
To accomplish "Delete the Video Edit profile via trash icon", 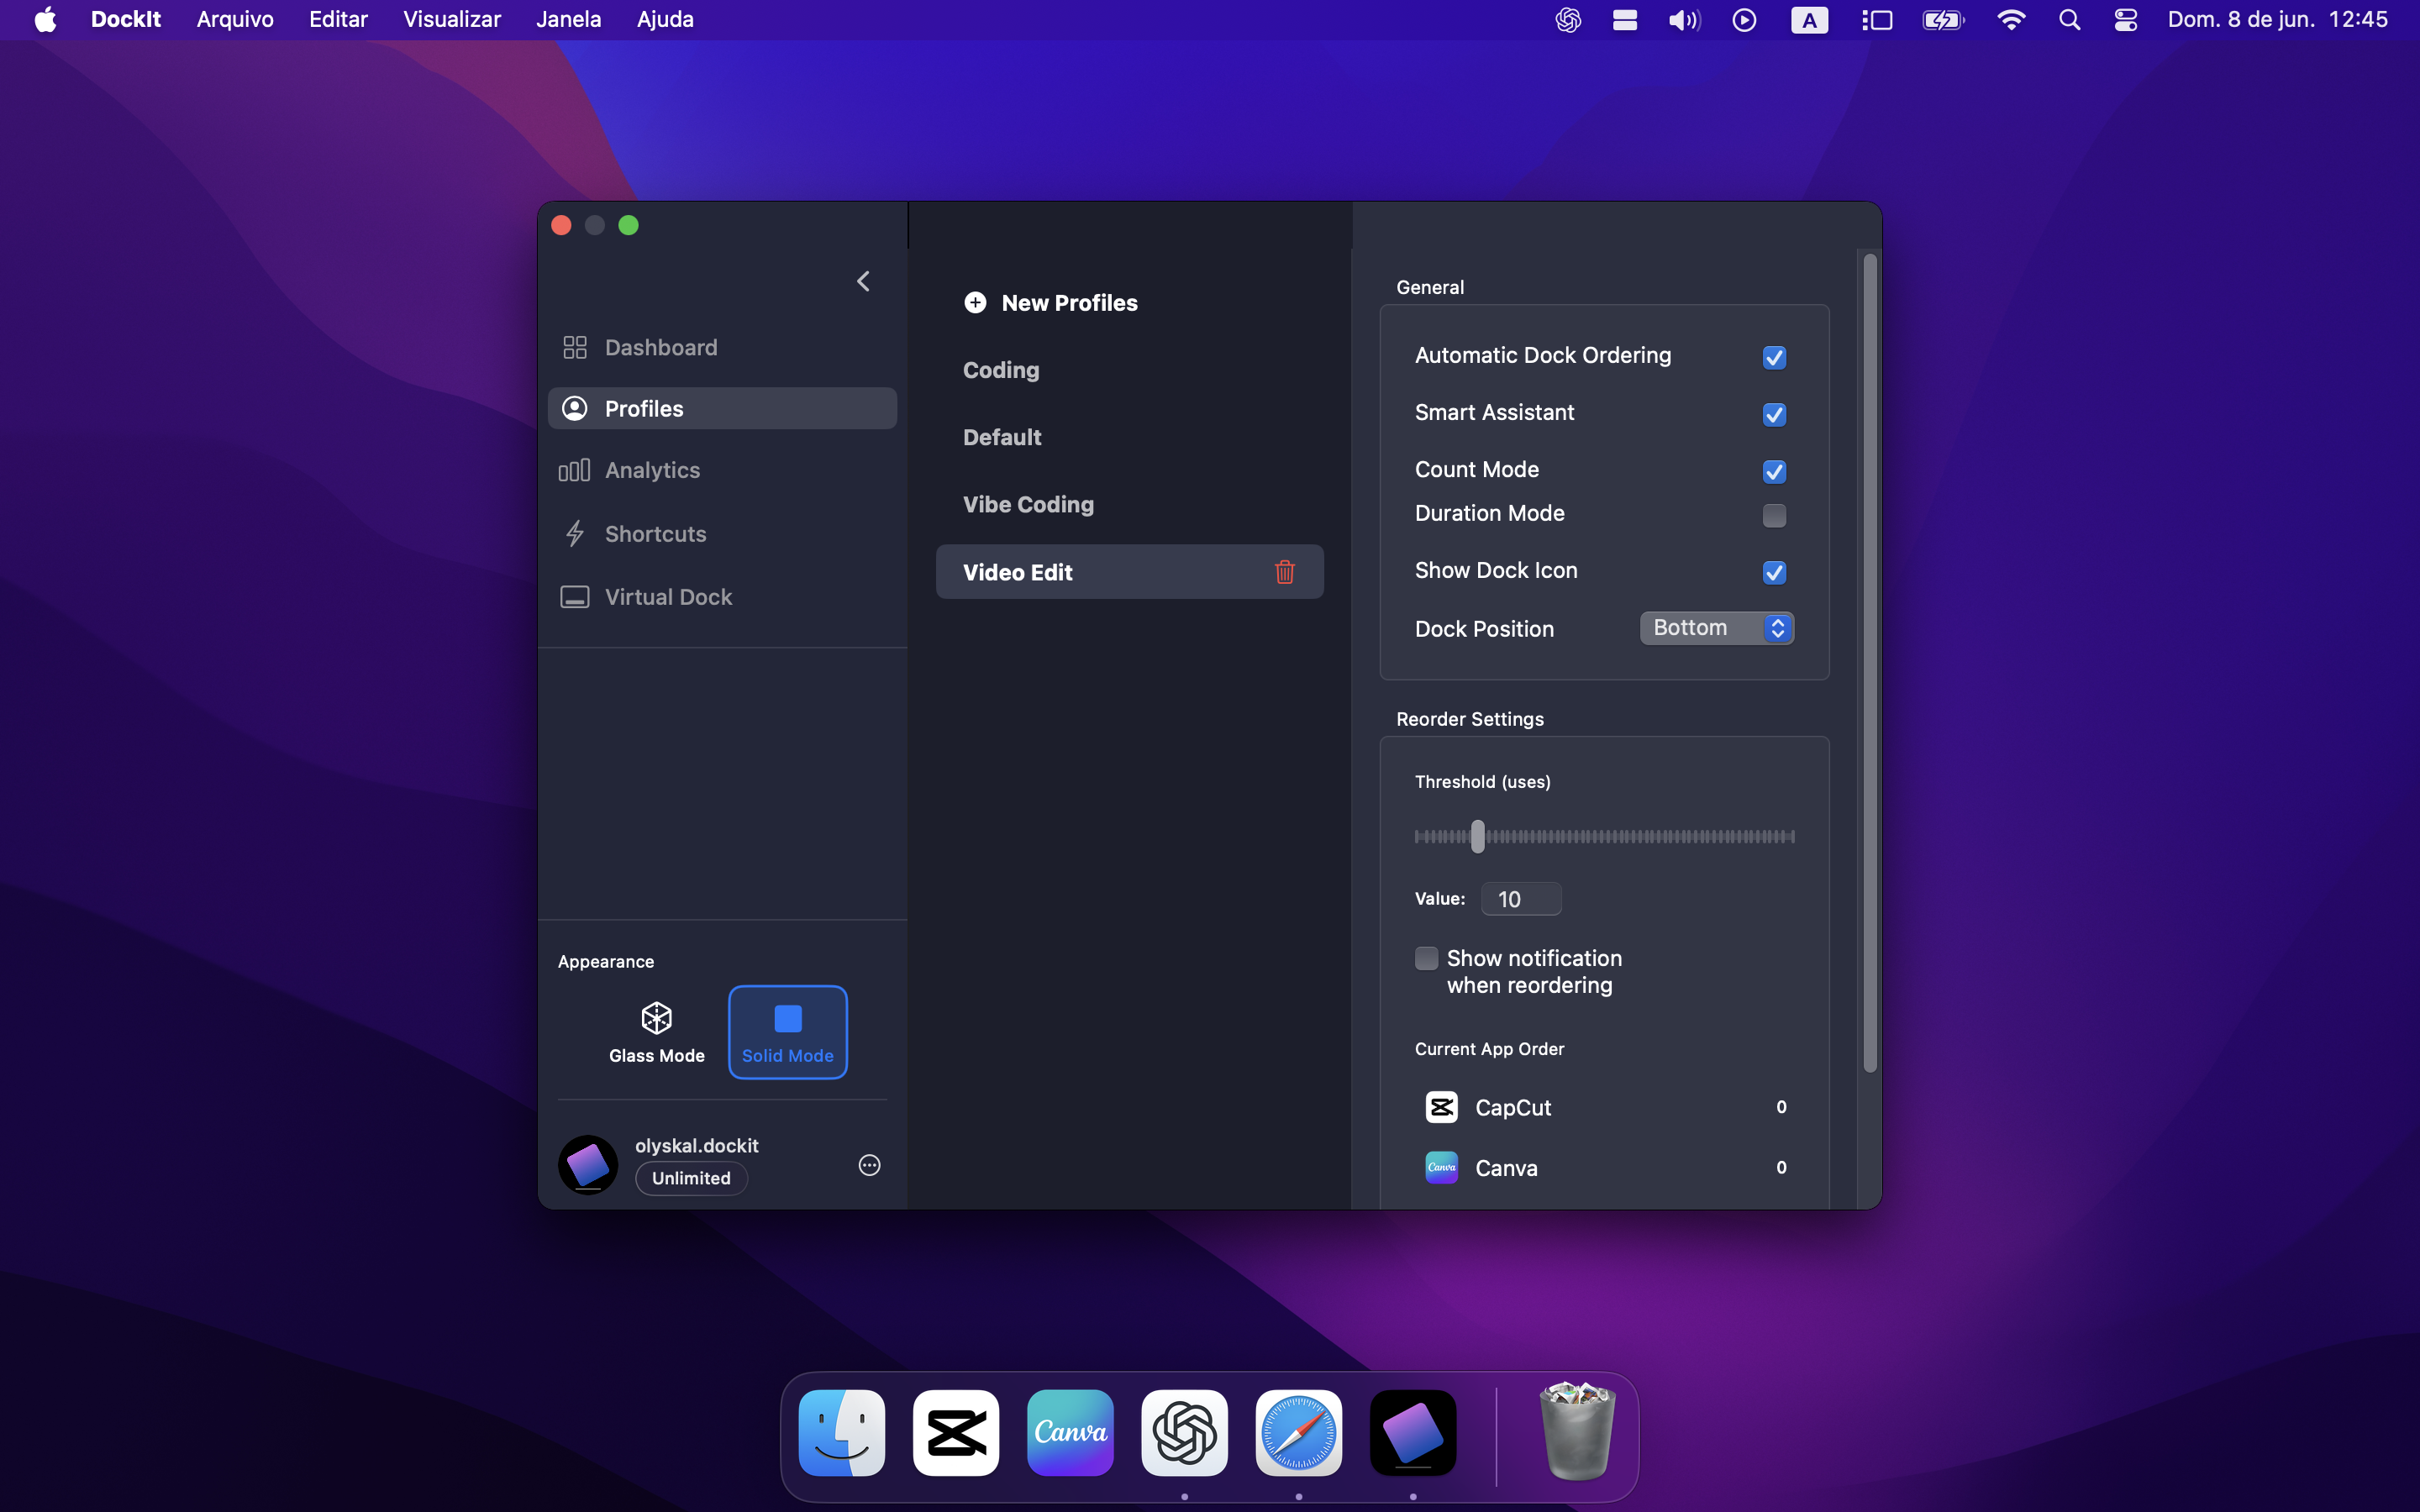I will click(1285, 572).
